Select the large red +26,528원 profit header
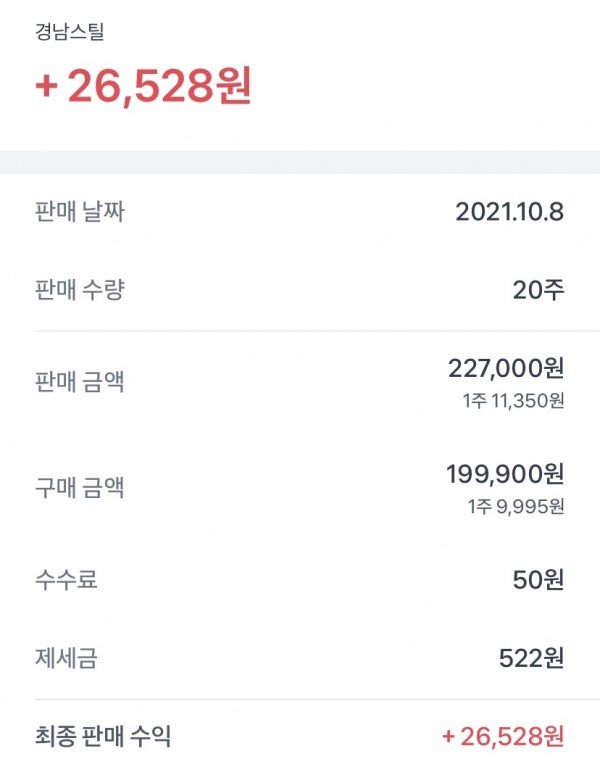 [143, 87]
